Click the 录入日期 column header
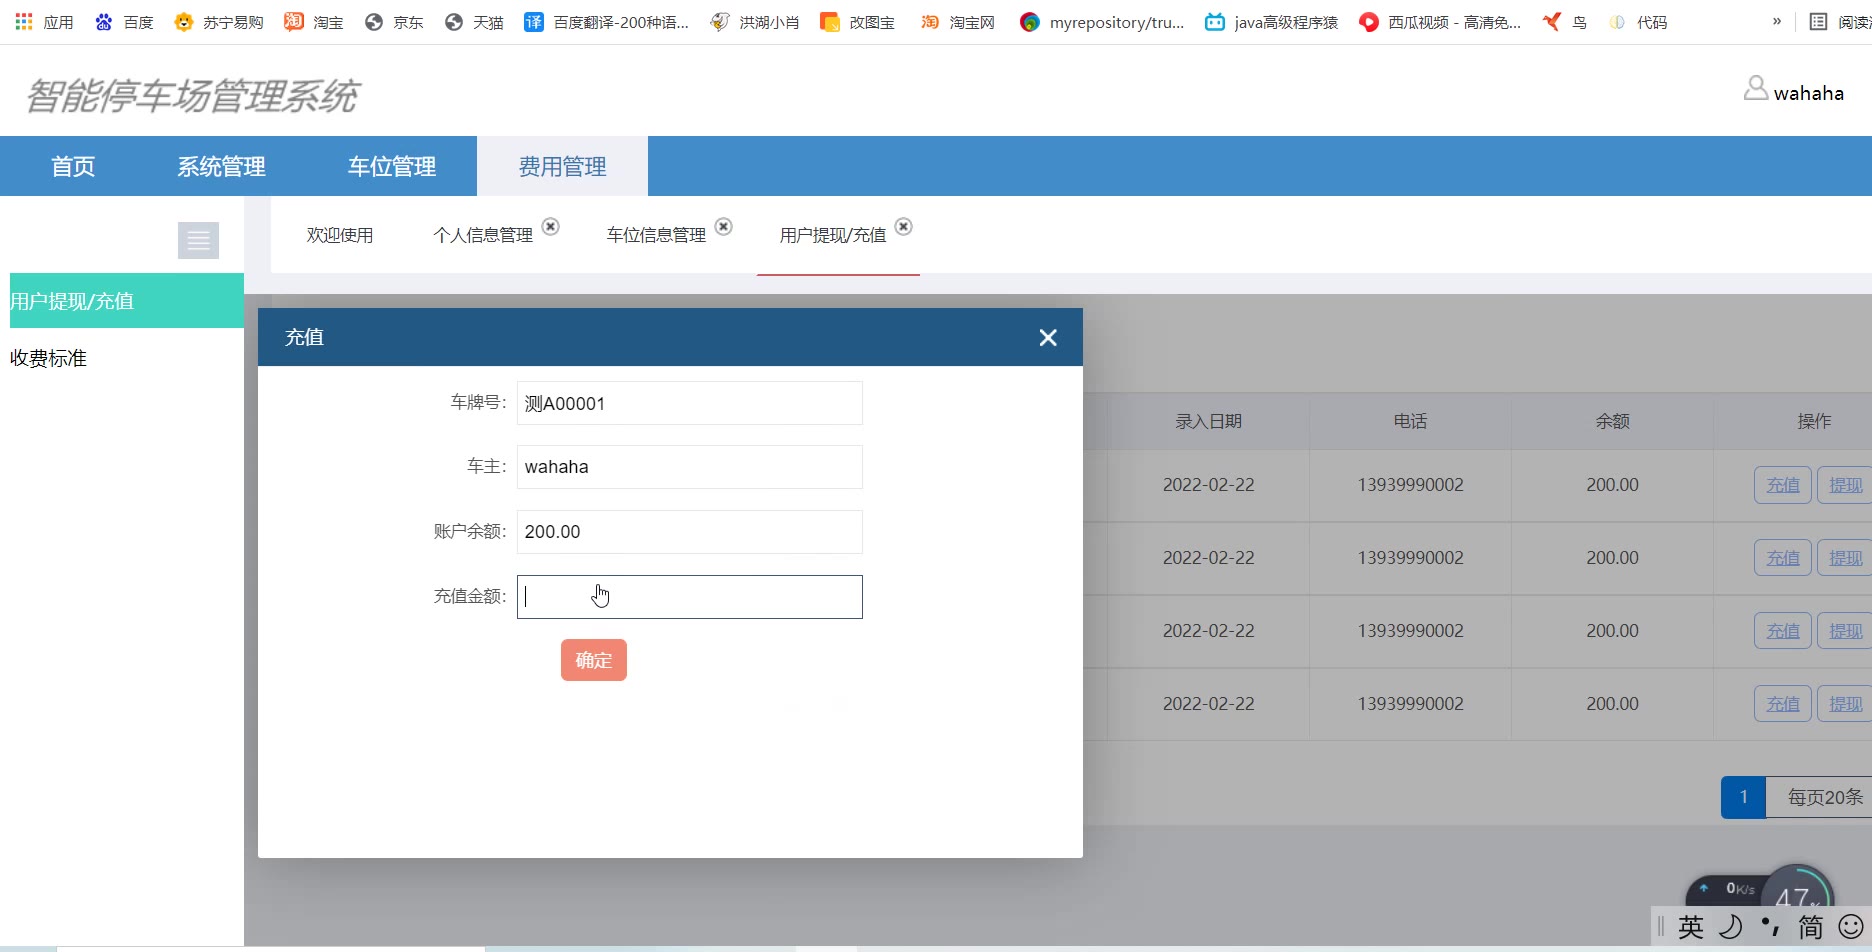 1208,421
